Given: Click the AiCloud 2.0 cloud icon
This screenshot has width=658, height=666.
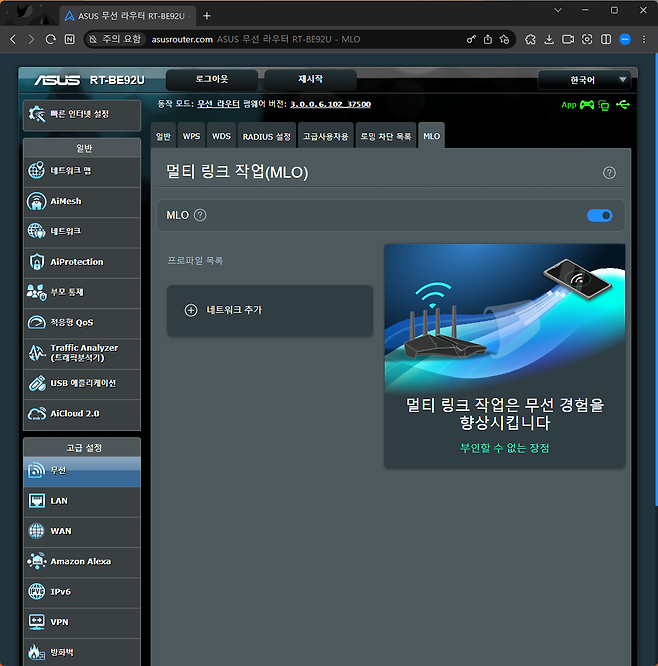Looking at the screenshot, I should pyautogui.click(x=37, y=413).
